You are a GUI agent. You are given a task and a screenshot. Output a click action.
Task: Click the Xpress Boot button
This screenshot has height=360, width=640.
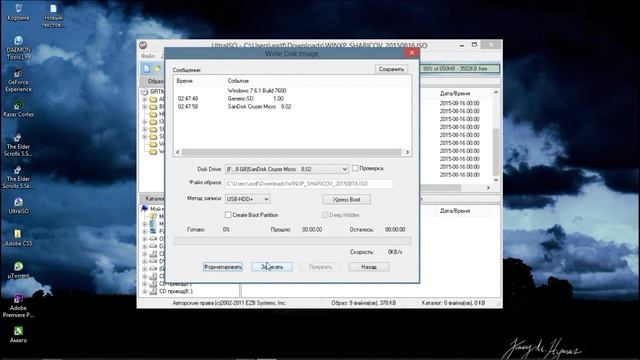[x=347, y=199]
